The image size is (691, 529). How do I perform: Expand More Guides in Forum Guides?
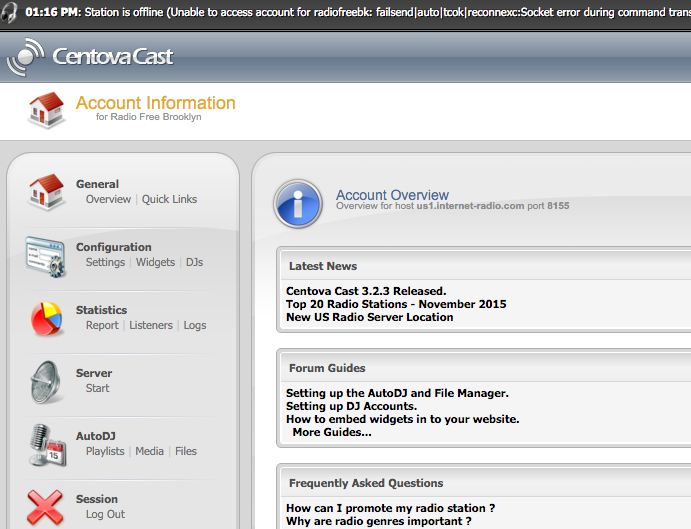point(331,432)
